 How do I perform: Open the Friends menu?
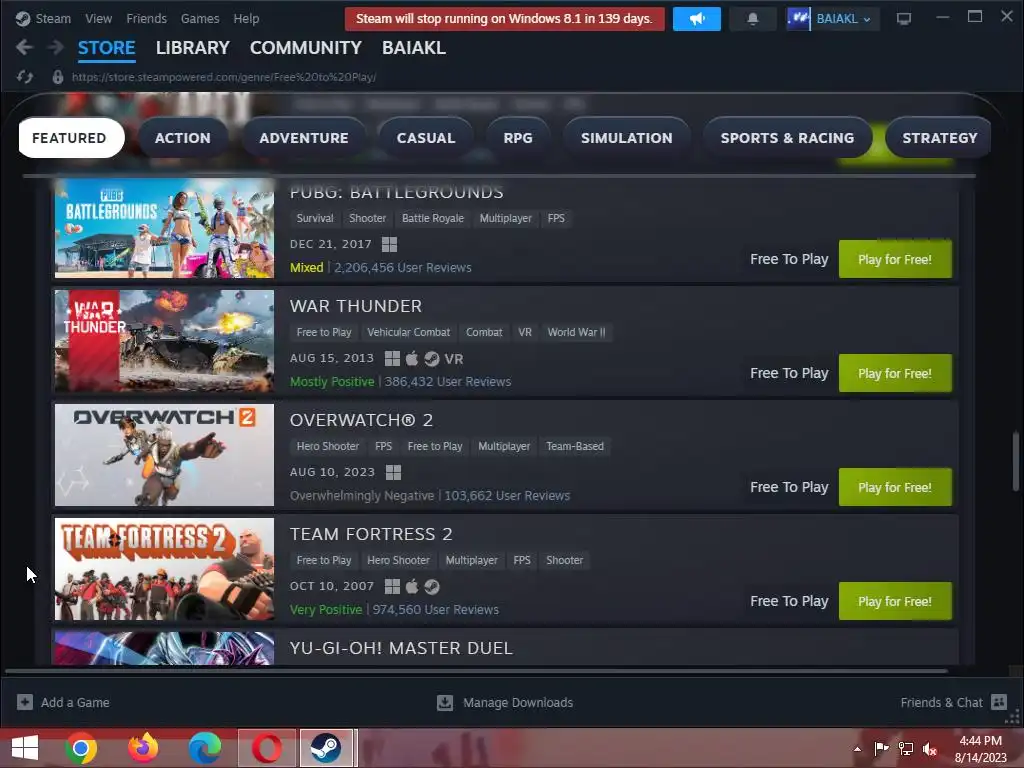click(146, 19)
